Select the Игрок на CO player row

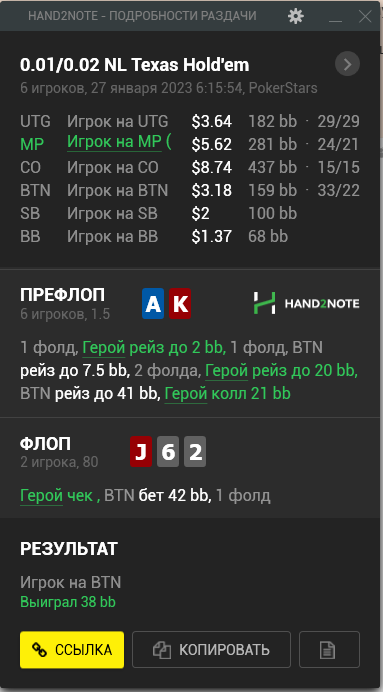[x=190, y=168]
